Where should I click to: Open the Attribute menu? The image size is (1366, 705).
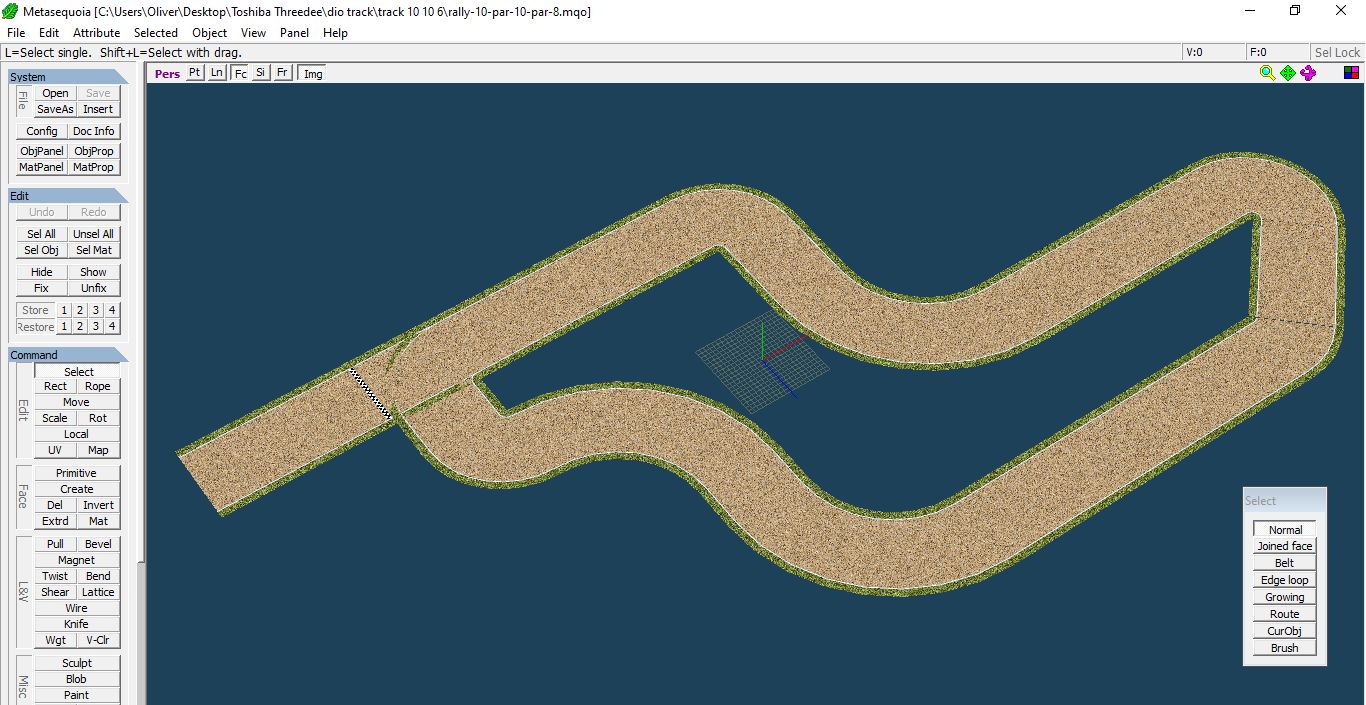point(96,33)
